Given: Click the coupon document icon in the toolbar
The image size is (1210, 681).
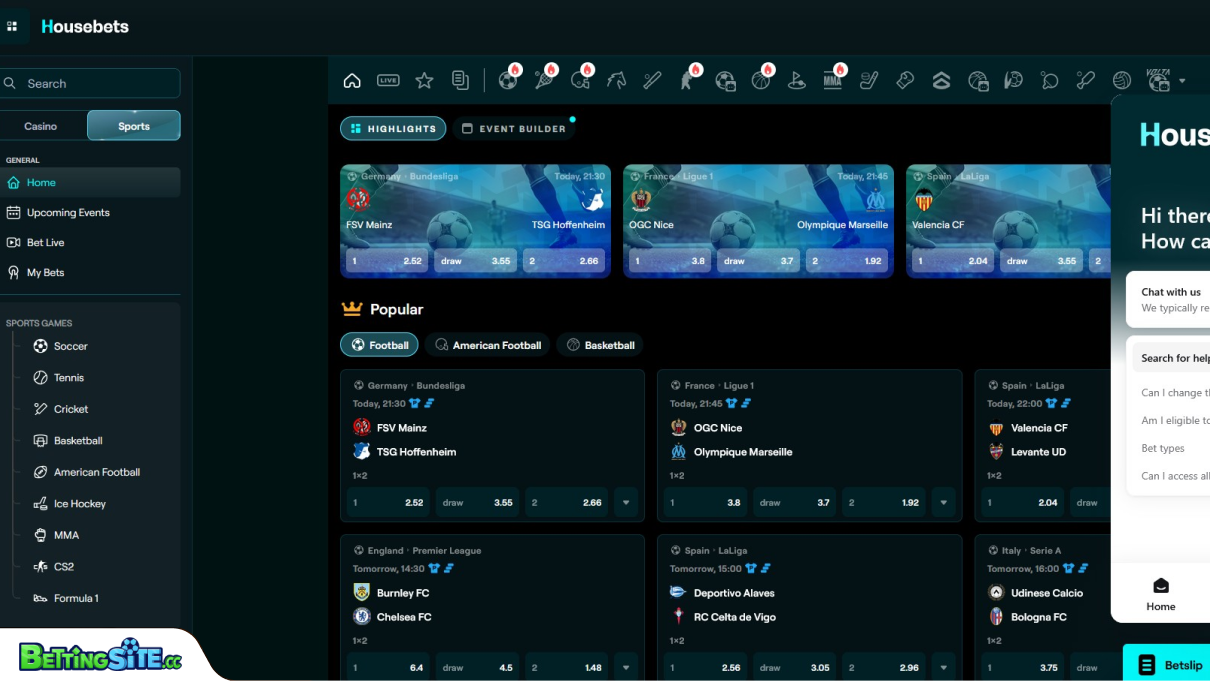Looking at the screenshot, I should (x=460, y=81).
